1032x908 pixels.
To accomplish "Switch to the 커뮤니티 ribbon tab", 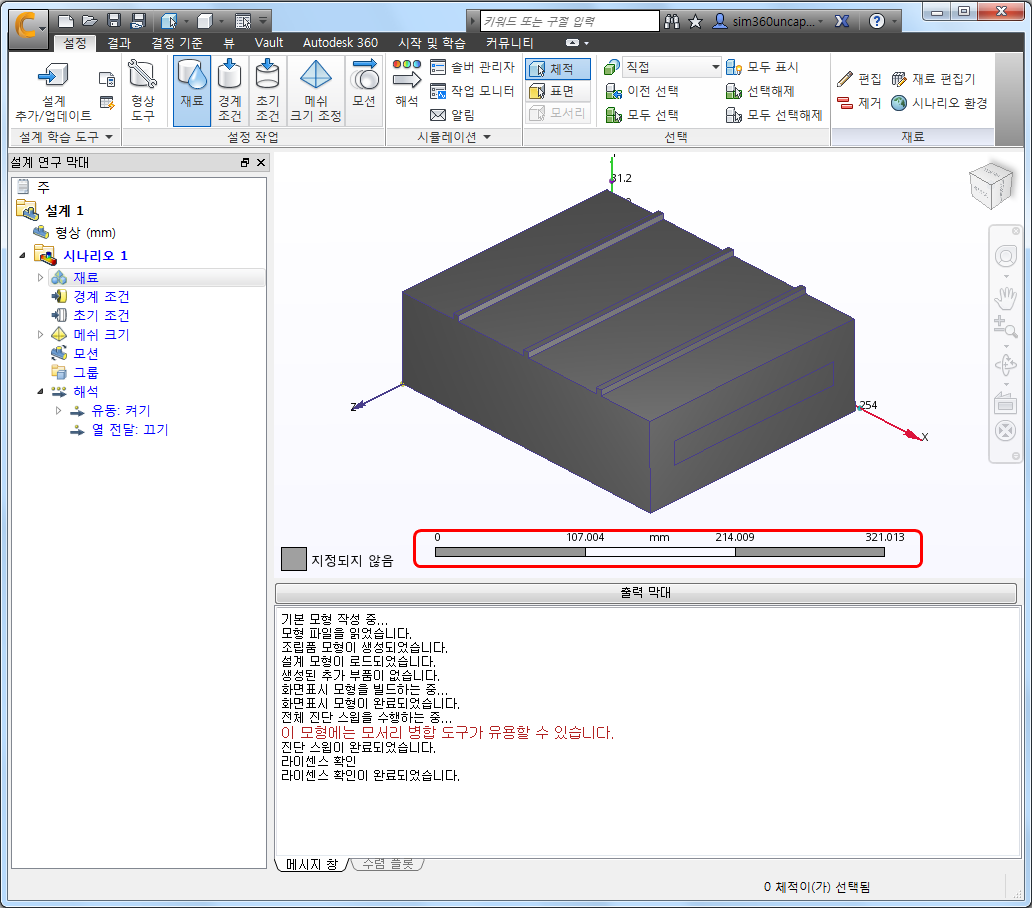I will [x=509, y=43].
